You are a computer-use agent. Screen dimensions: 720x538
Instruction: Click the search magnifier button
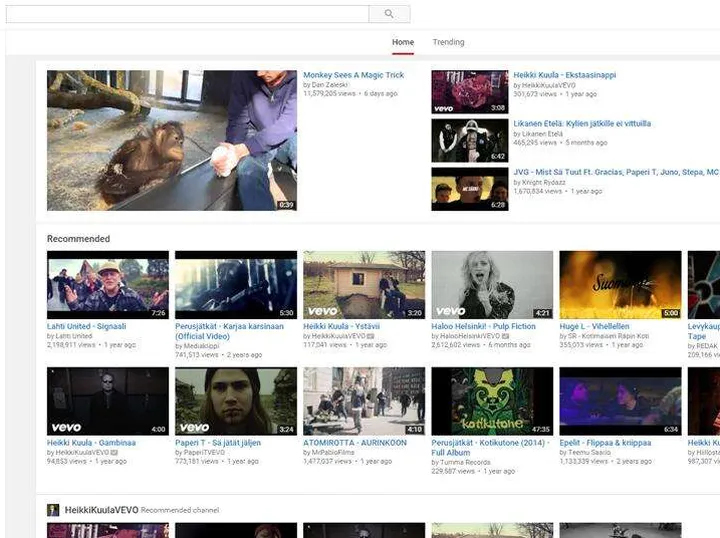coord(389,14)
